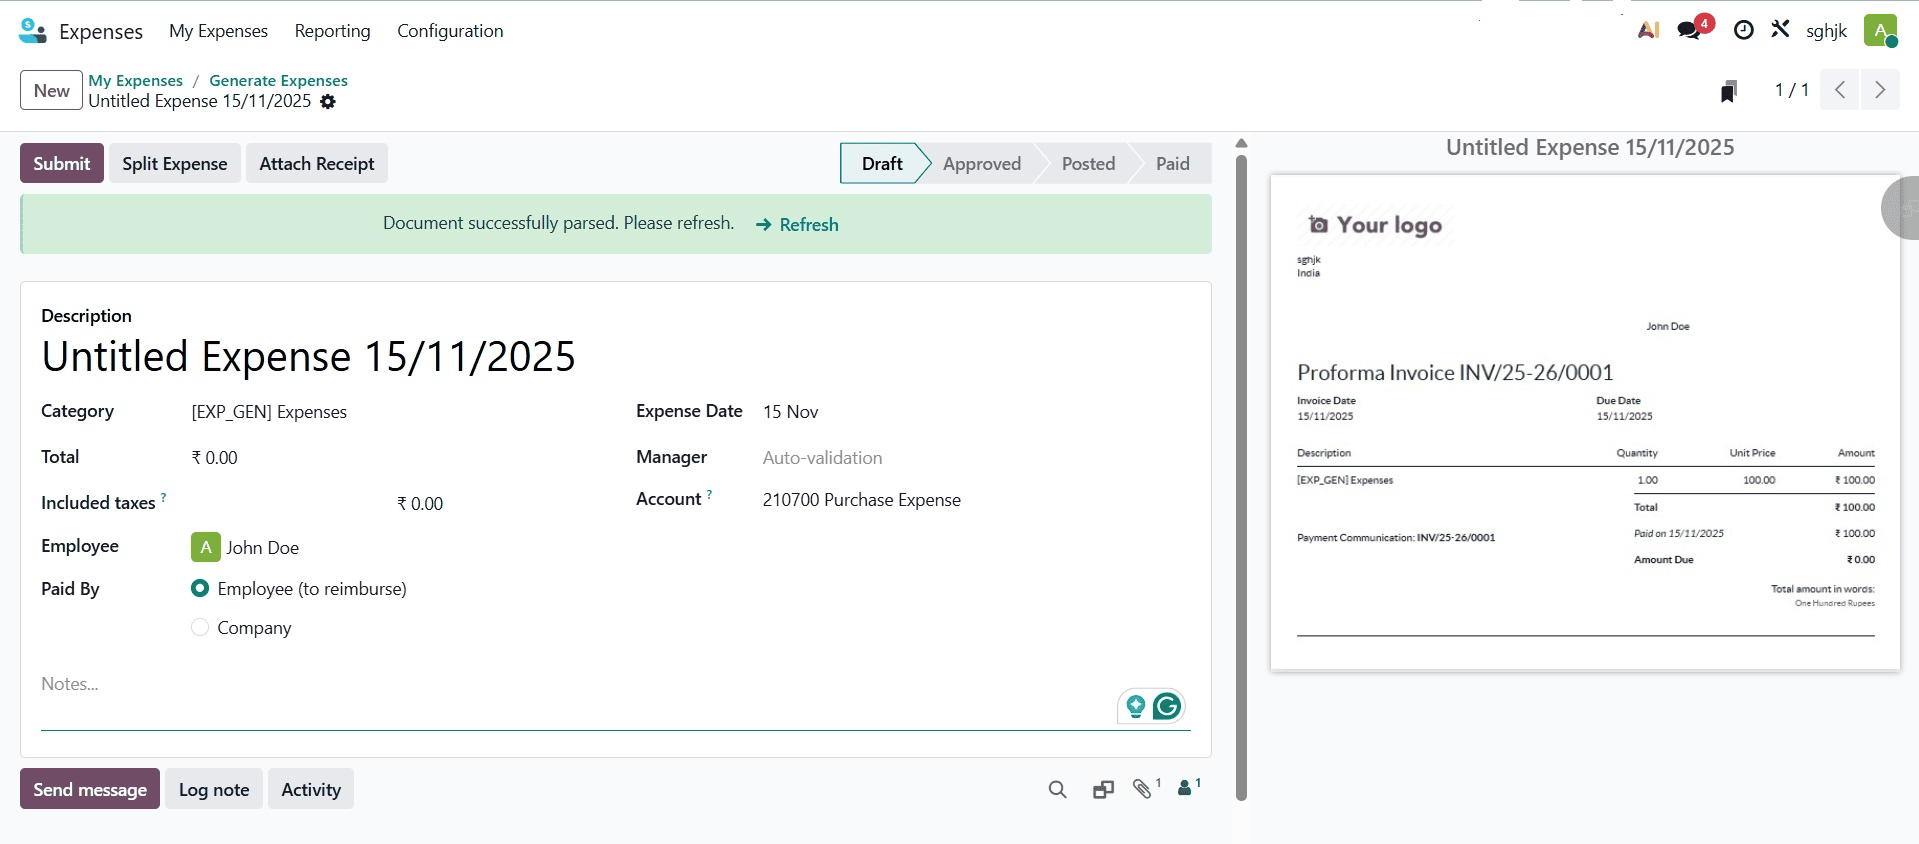Go to next record arrow

[1880, 90]
